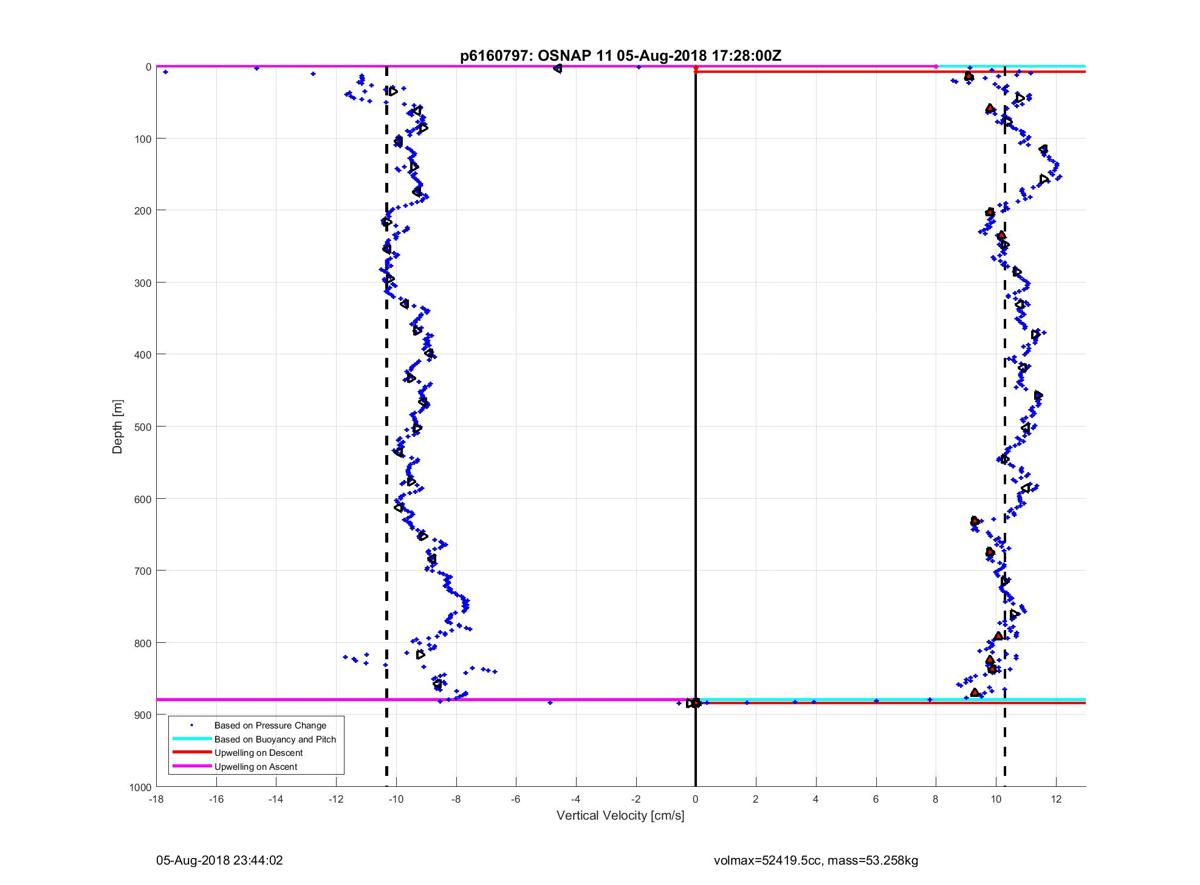The width and height of the screenshot is (1200, 885).
Task: Click velocity axis tick label 12
Action: [1056, 799]
